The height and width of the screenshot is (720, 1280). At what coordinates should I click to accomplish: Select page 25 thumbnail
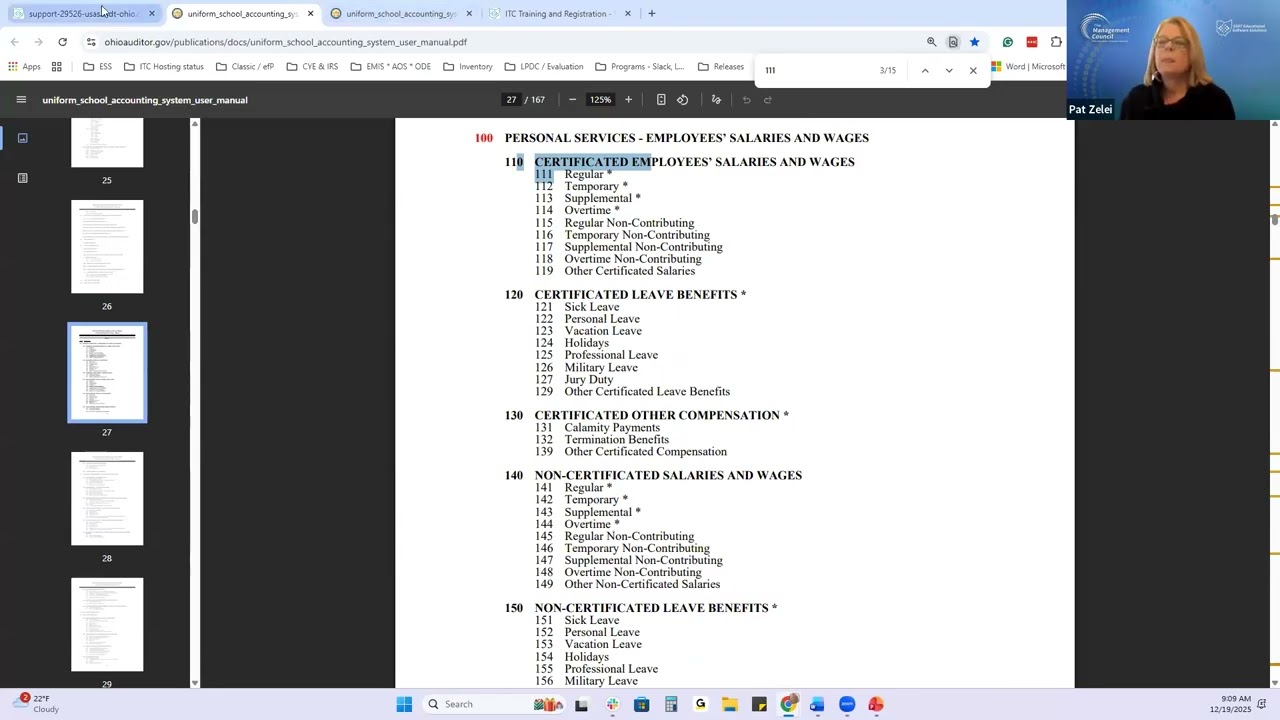tap(107, 143)
